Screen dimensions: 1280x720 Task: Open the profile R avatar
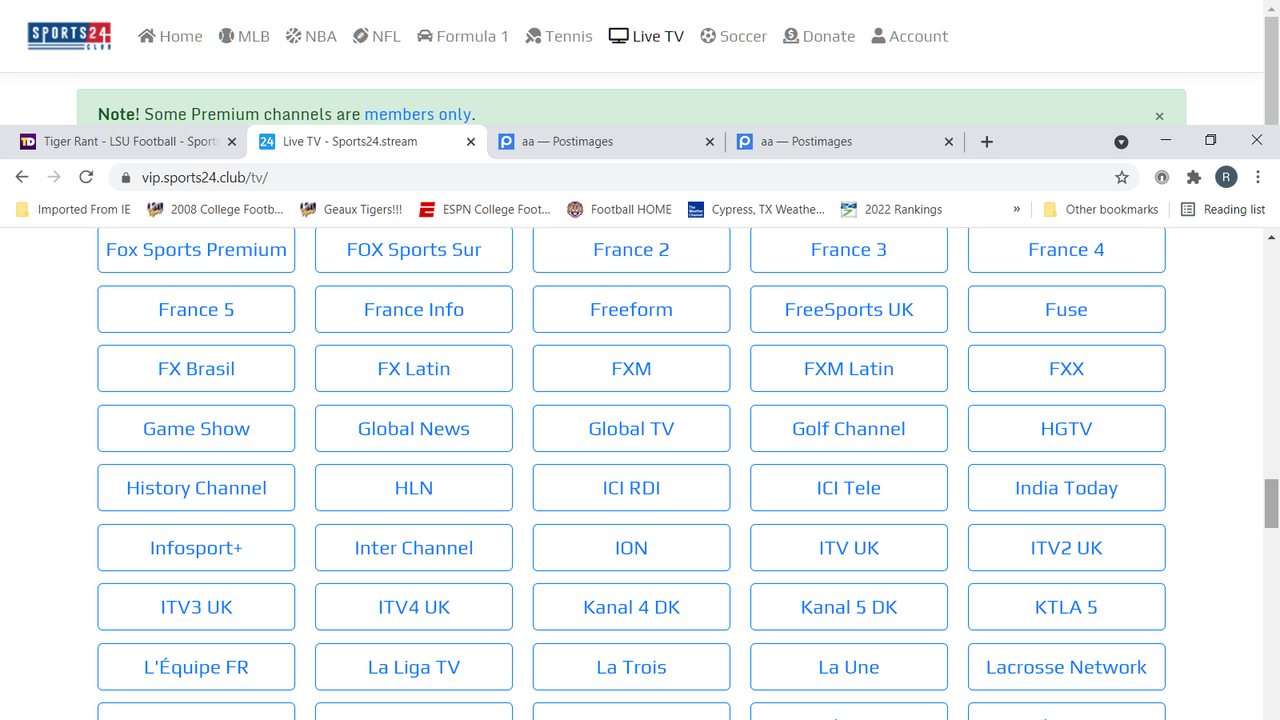(1226, 177)
